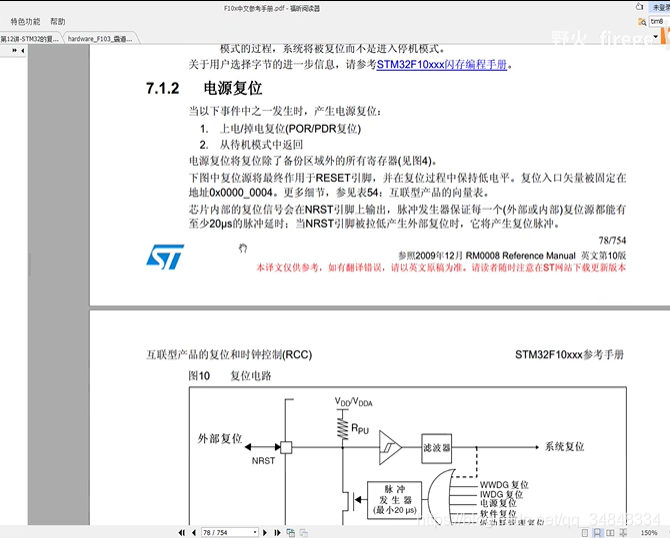
Task: Click the 78/754 page number in footer
Action: pos(612,241)
